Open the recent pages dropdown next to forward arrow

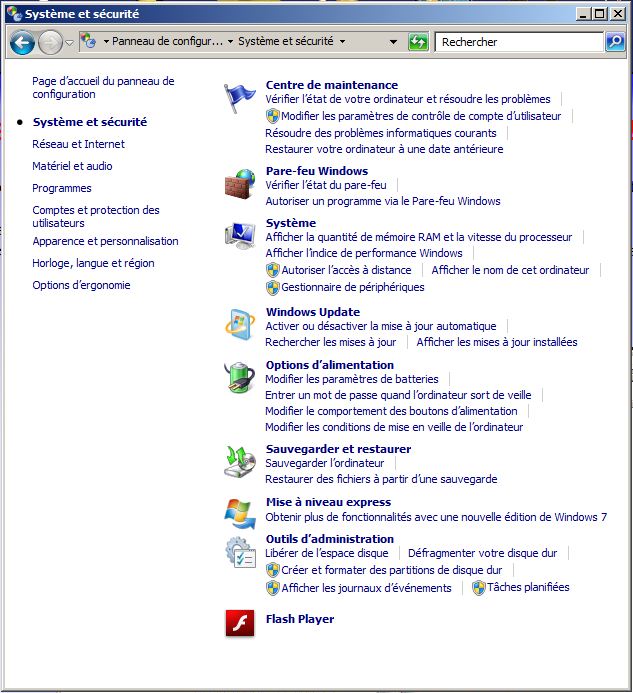pos(69,42)
